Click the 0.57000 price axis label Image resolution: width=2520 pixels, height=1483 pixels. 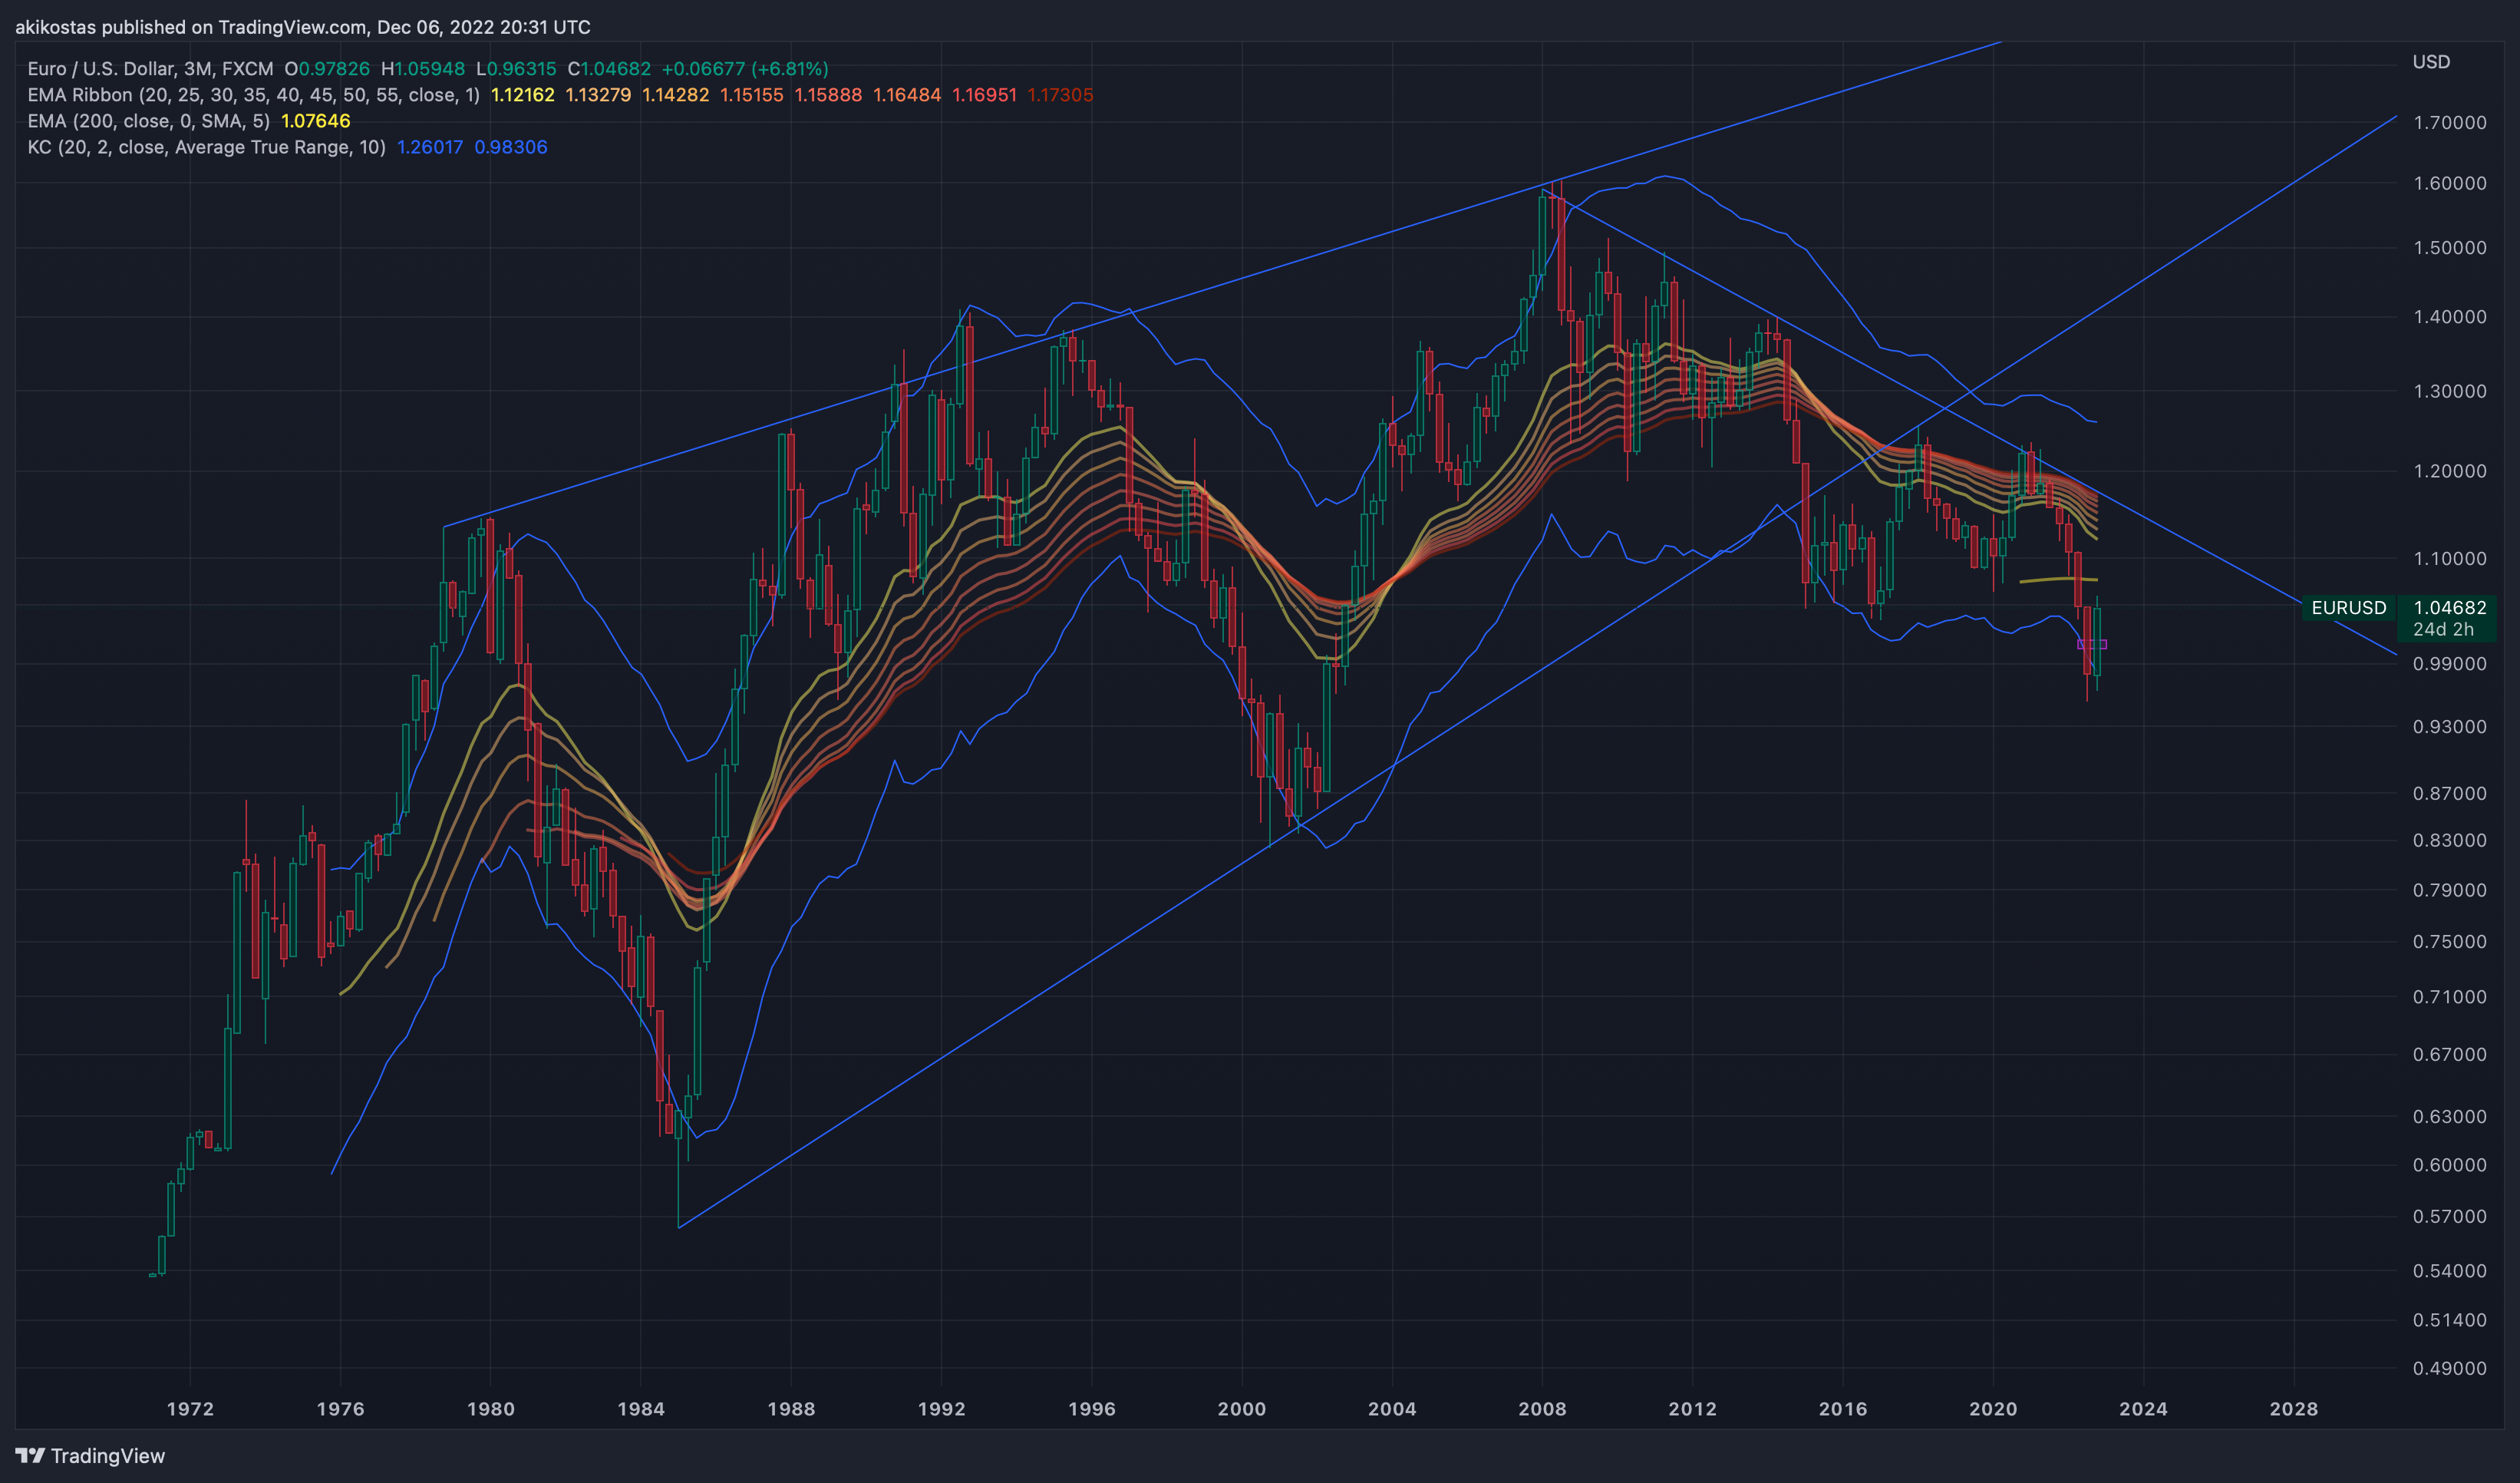(2450, 1217)
